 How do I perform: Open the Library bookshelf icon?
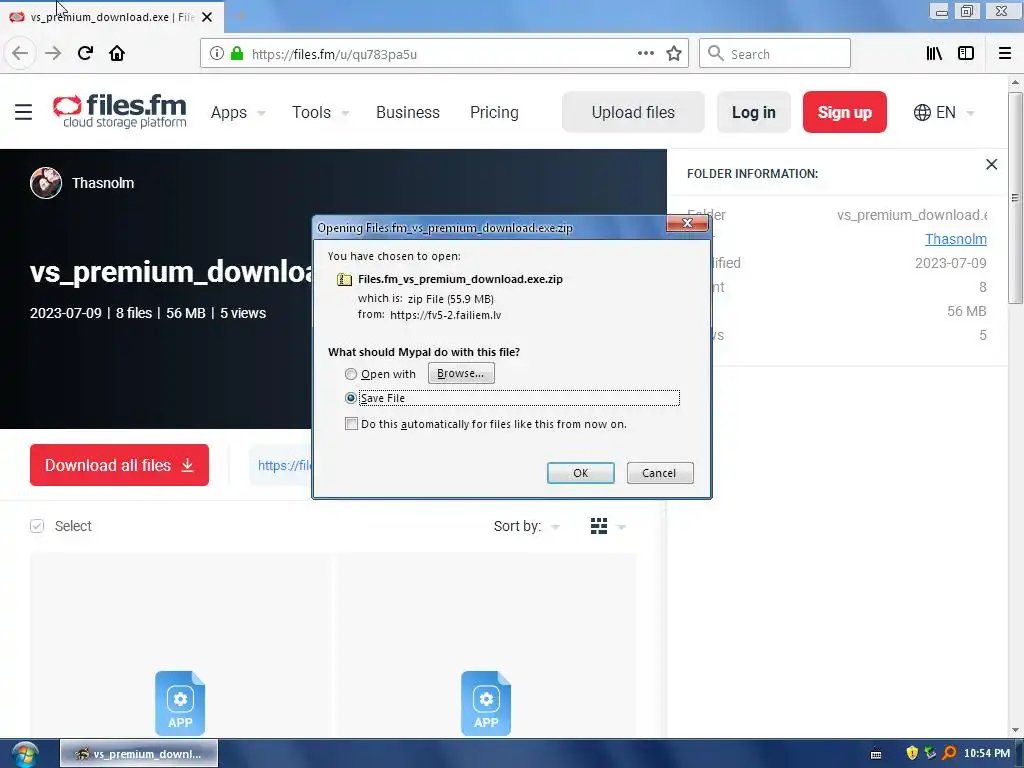934,54
